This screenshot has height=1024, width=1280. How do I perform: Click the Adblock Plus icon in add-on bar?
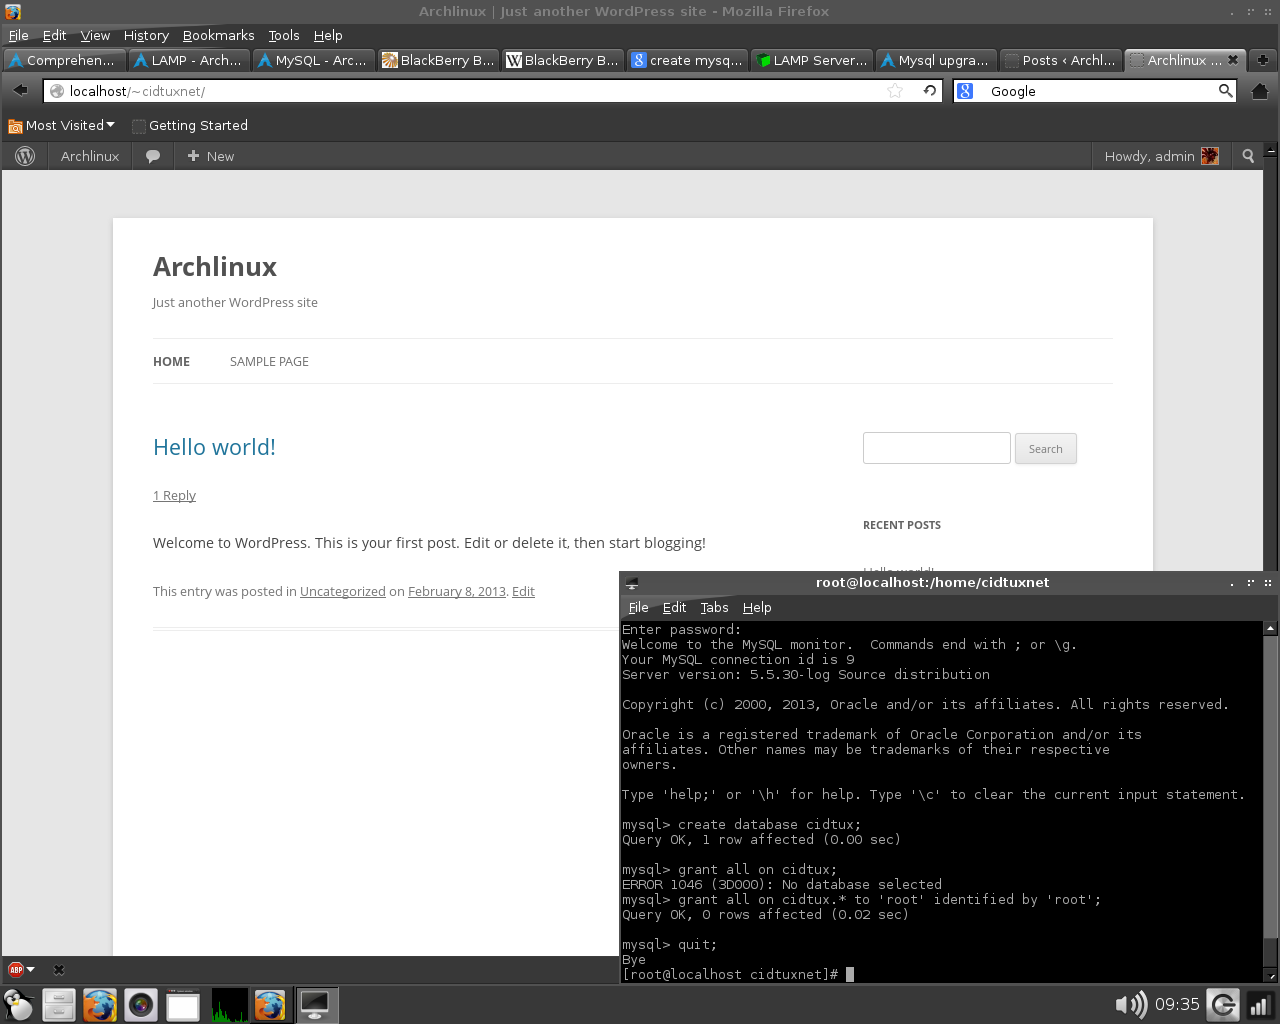[x=16, y=969]
